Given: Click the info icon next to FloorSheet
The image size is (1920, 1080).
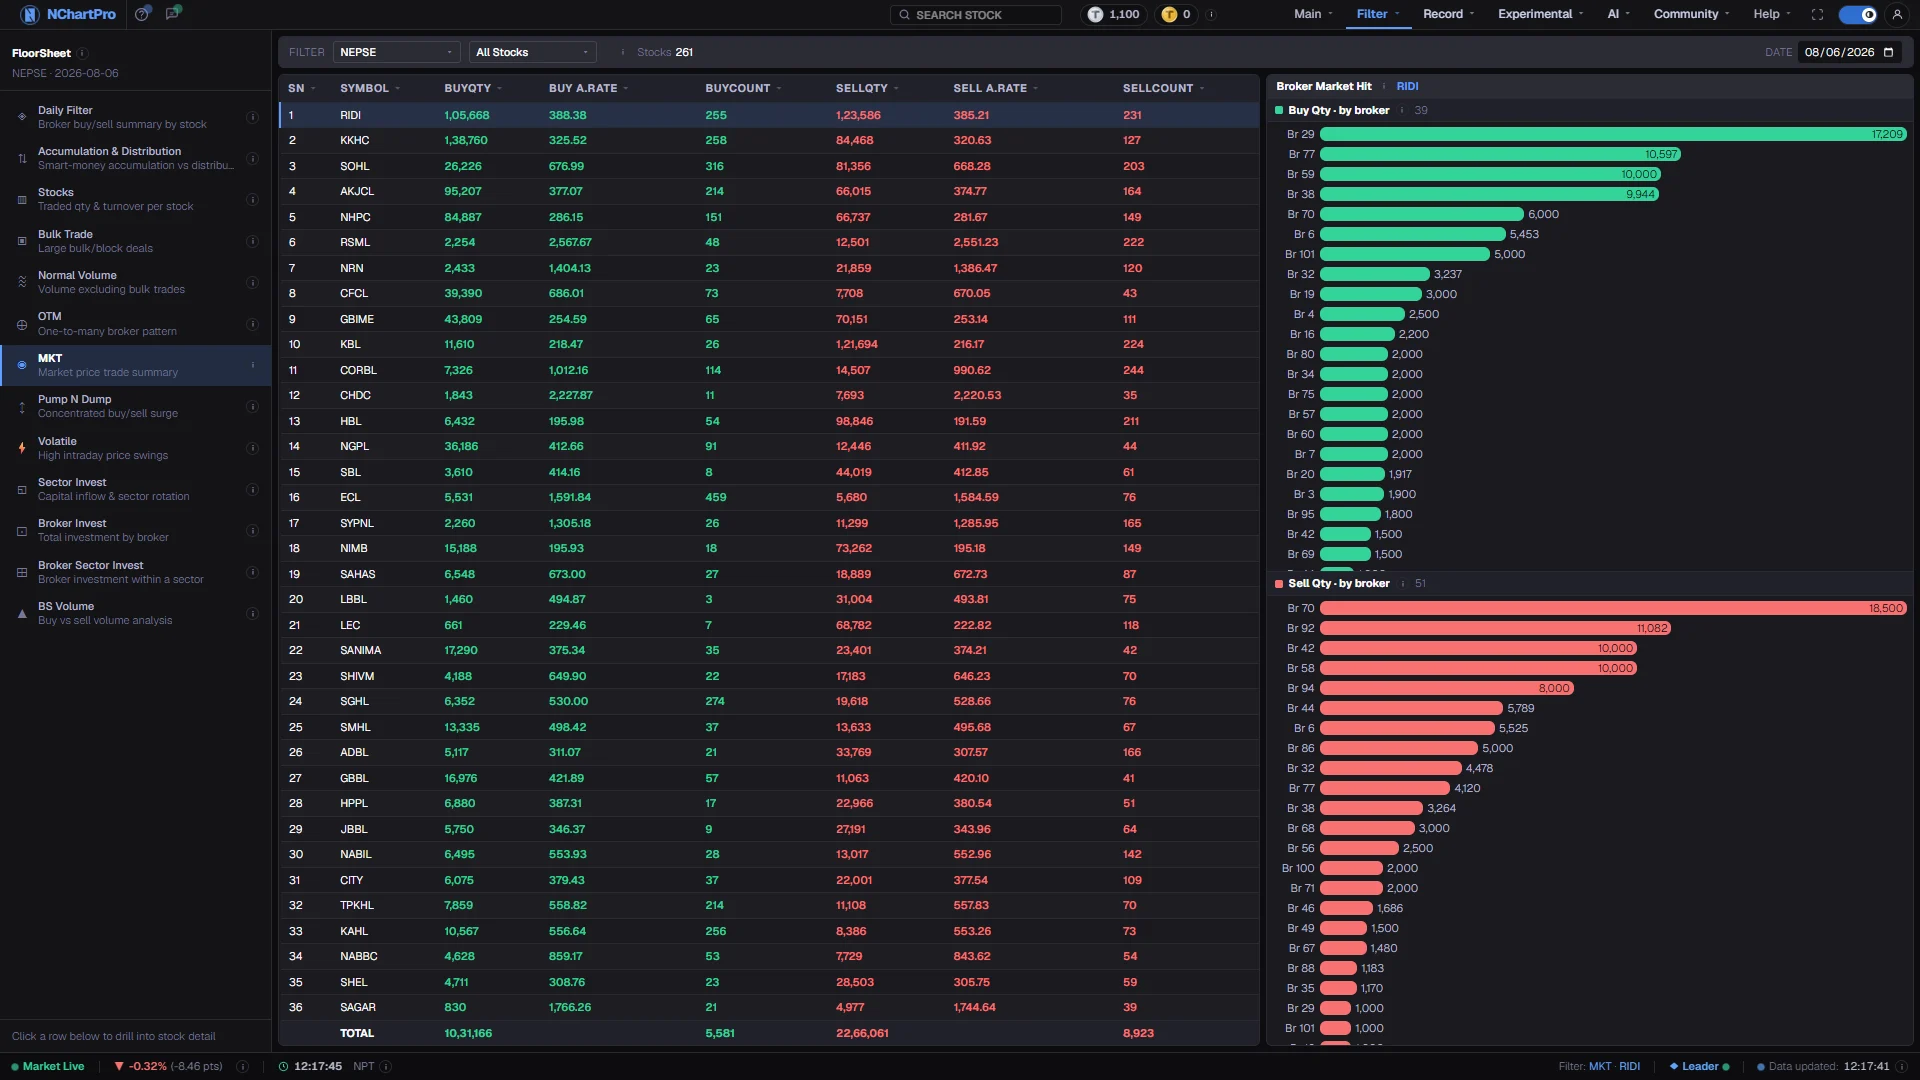Looking at the screenshot, I should [83, 53].
